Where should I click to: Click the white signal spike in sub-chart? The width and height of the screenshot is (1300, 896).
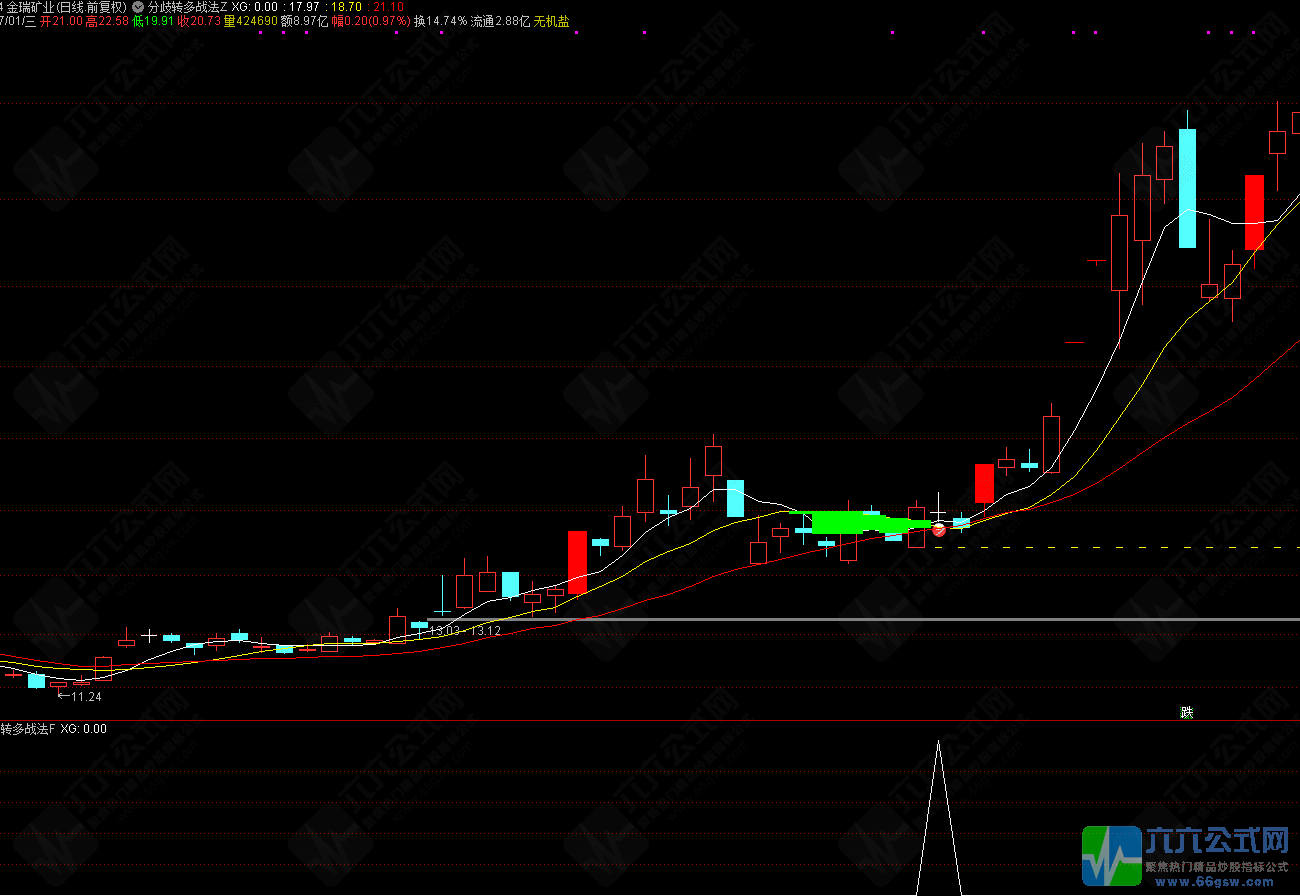938,817
